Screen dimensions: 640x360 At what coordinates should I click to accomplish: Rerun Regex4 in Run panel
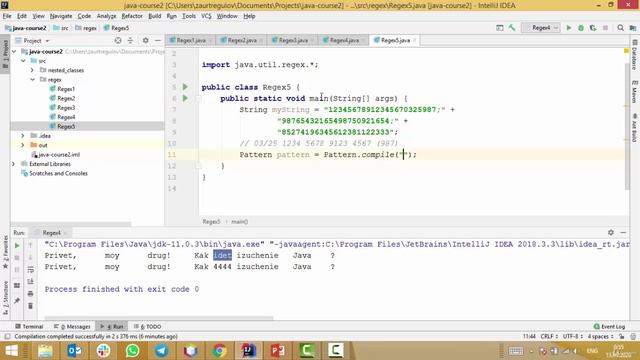[x=17, y=246]
